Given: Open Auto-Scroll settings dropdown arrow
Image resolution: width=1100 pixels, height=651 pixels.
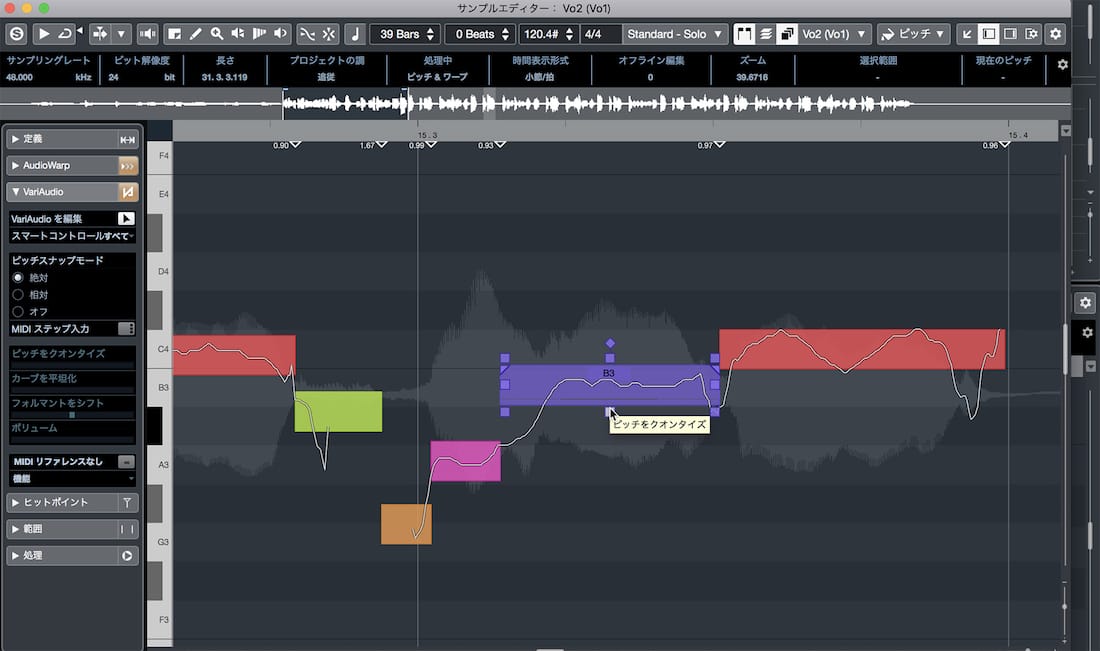Looking at the screenshot, I should 121,34.
